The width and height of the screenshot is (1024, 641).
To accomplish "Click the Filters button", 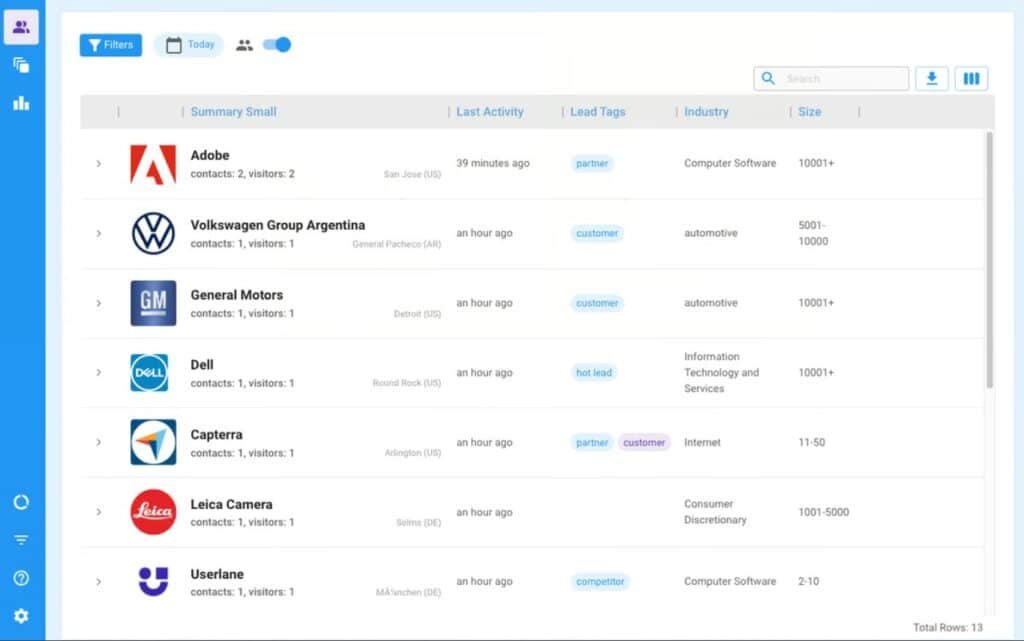I will [x=111, y=45].
